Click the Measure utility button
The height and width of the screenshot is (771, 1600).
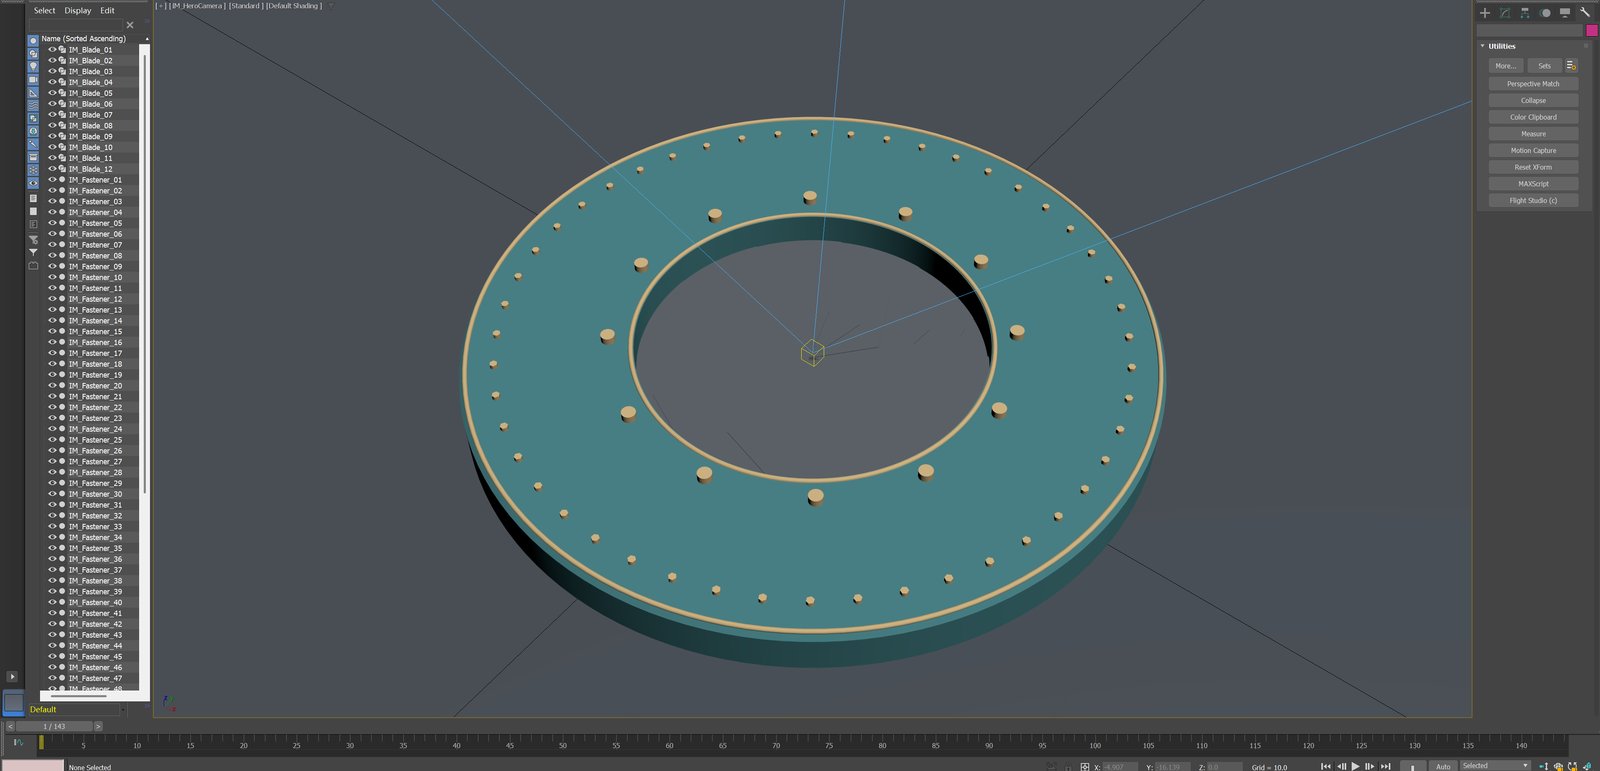1533,134
